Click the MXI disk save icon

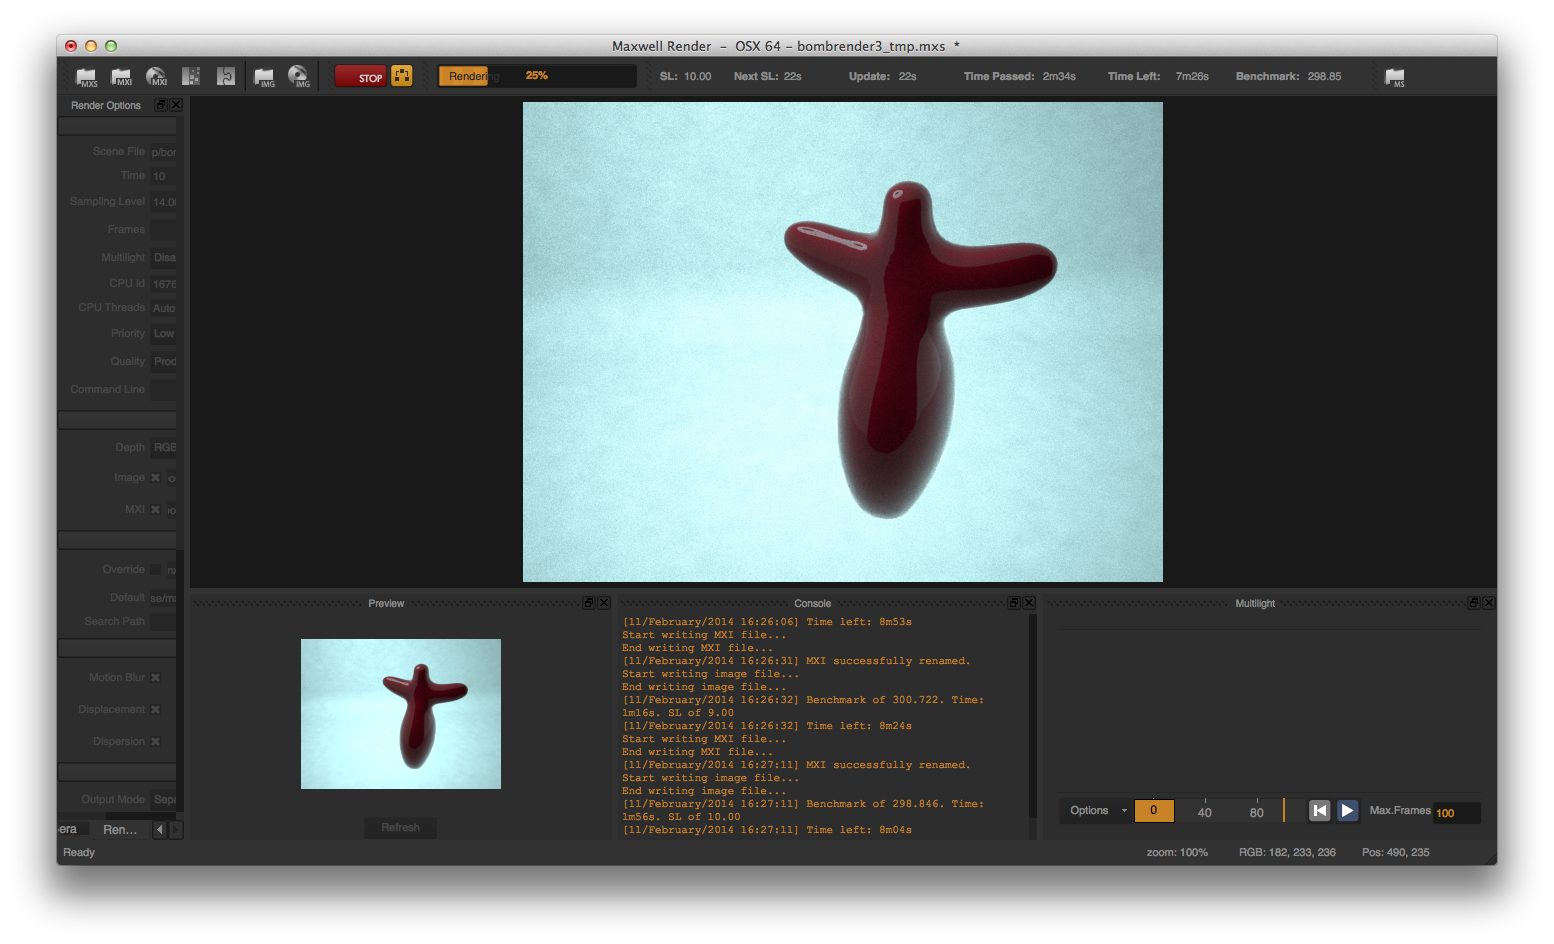click(156, 77)
